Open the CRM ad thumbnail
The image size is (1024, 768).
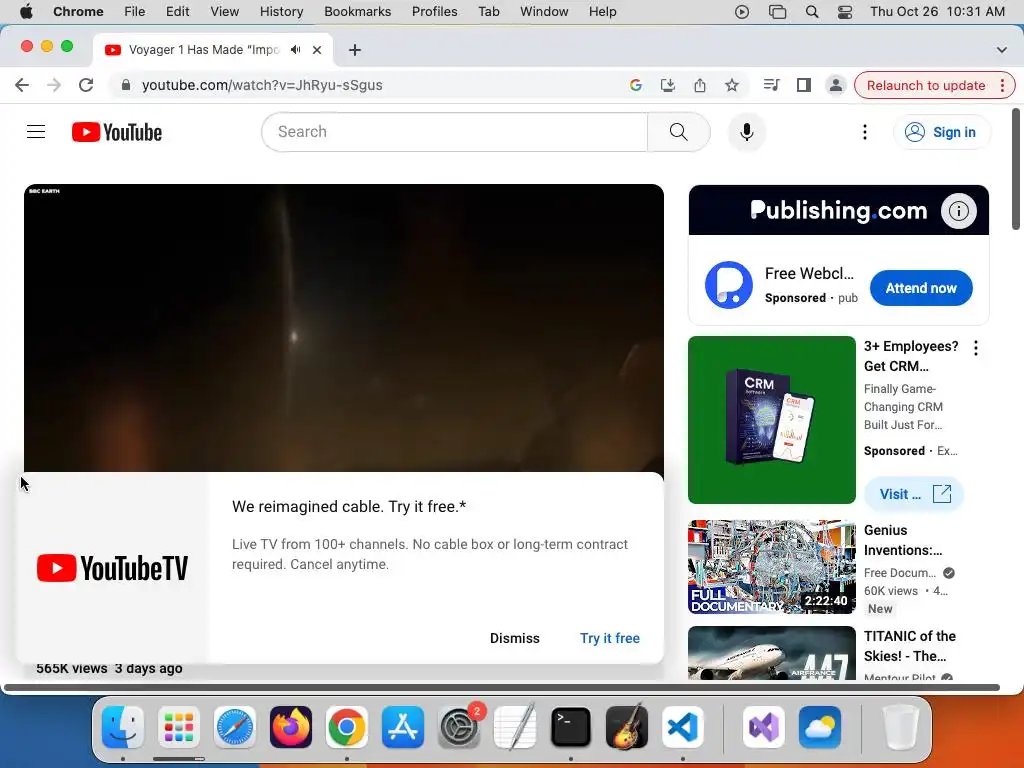point(772,420)
